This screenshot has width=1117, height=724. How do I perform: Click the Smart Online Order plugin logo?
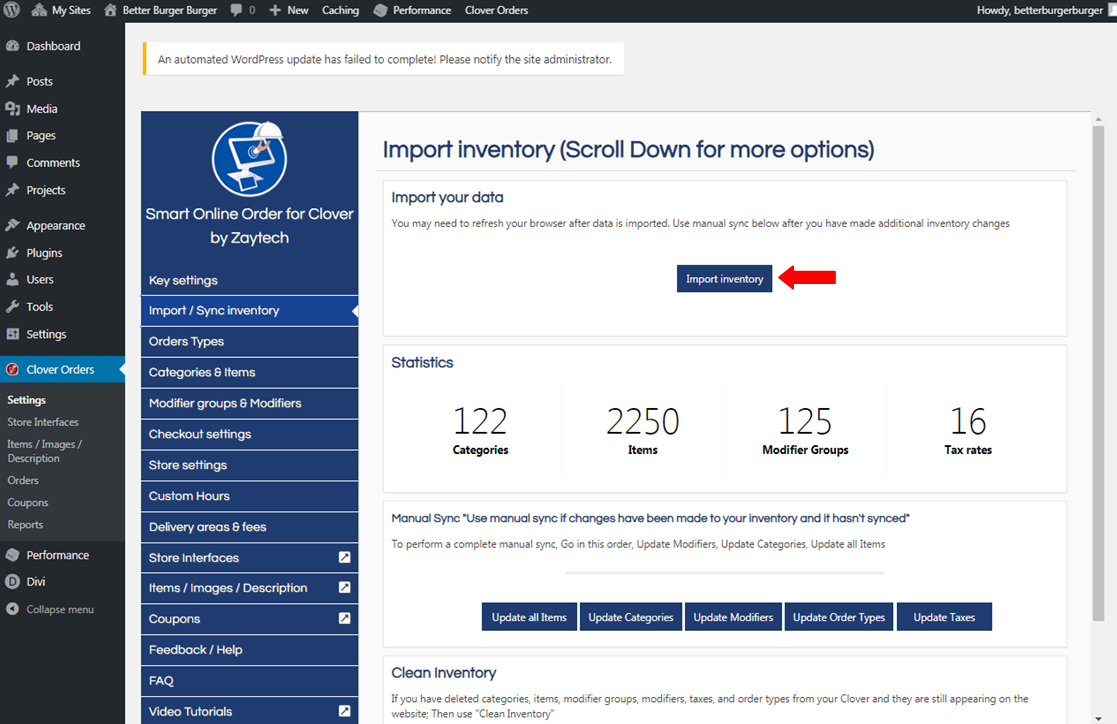tap(249, 159)
